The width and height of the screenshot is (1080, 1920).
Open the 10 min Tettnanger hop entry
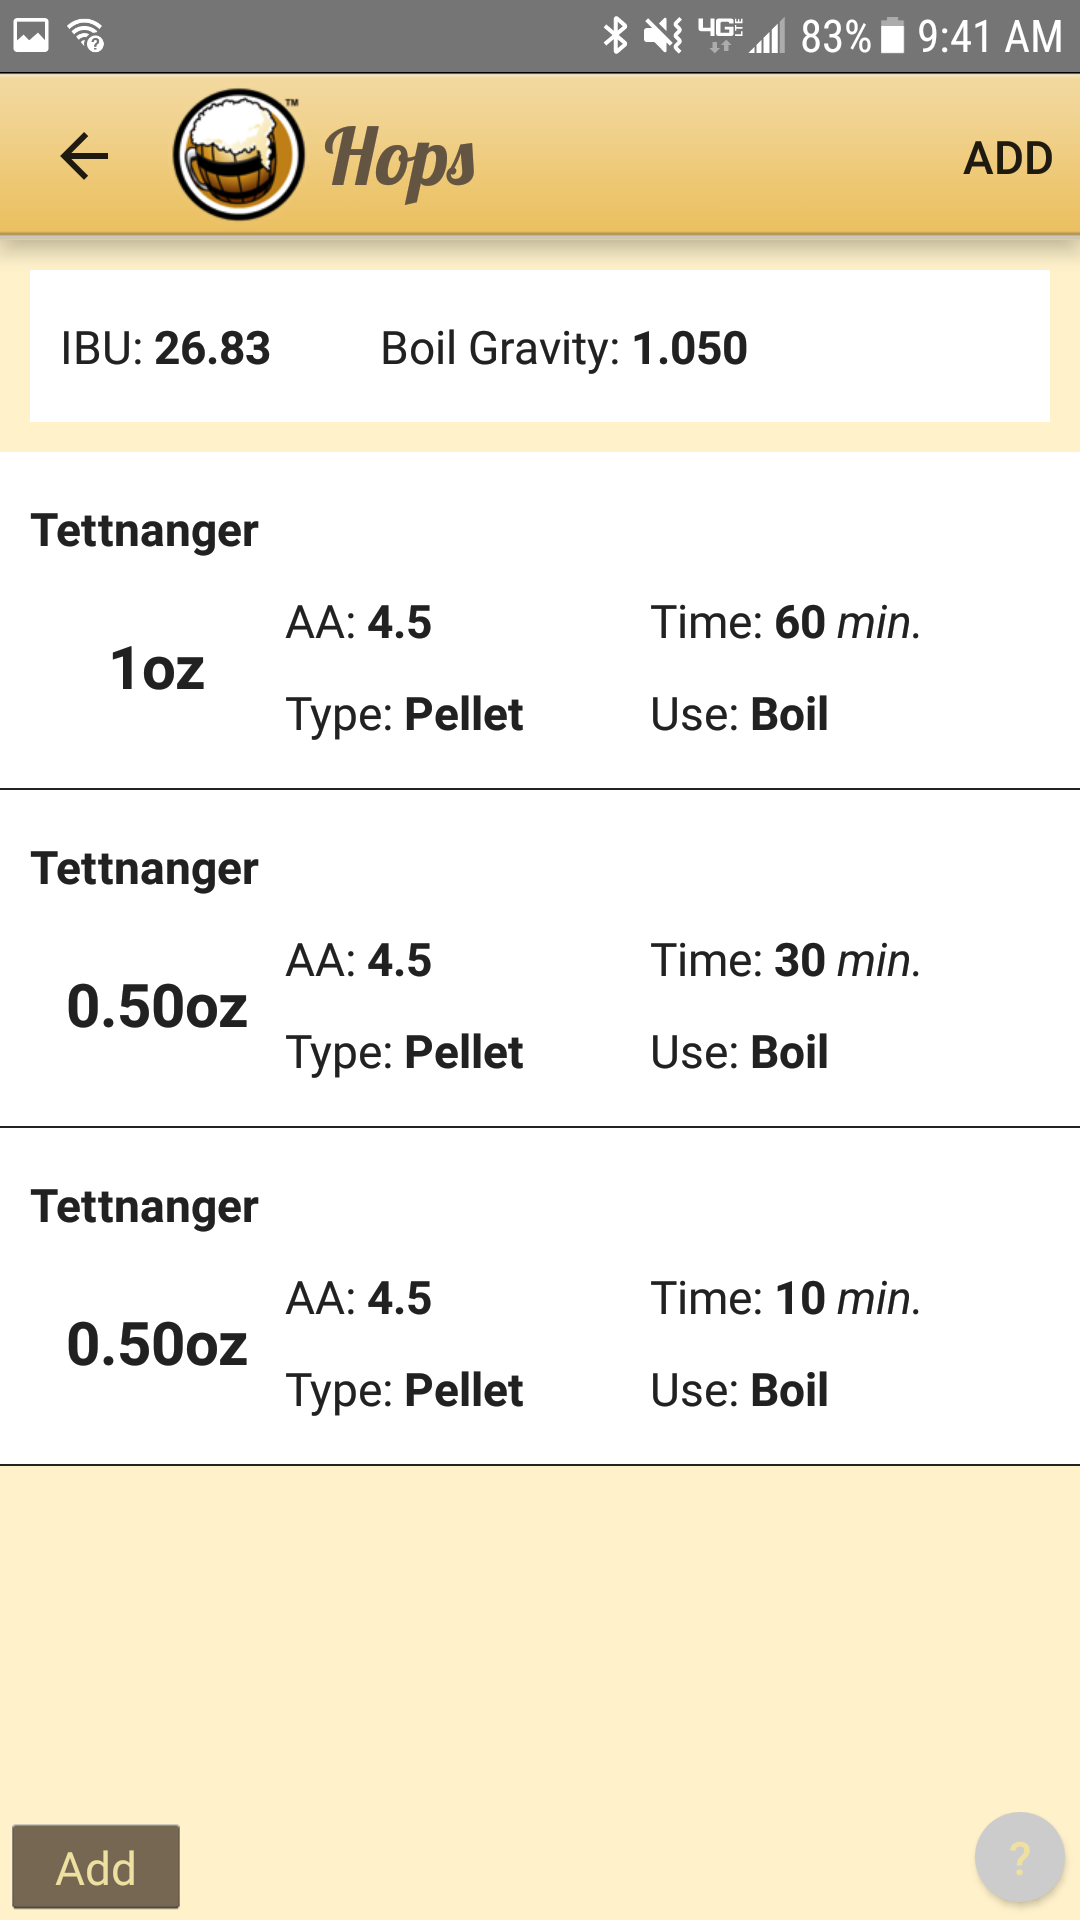point(540,1296)
